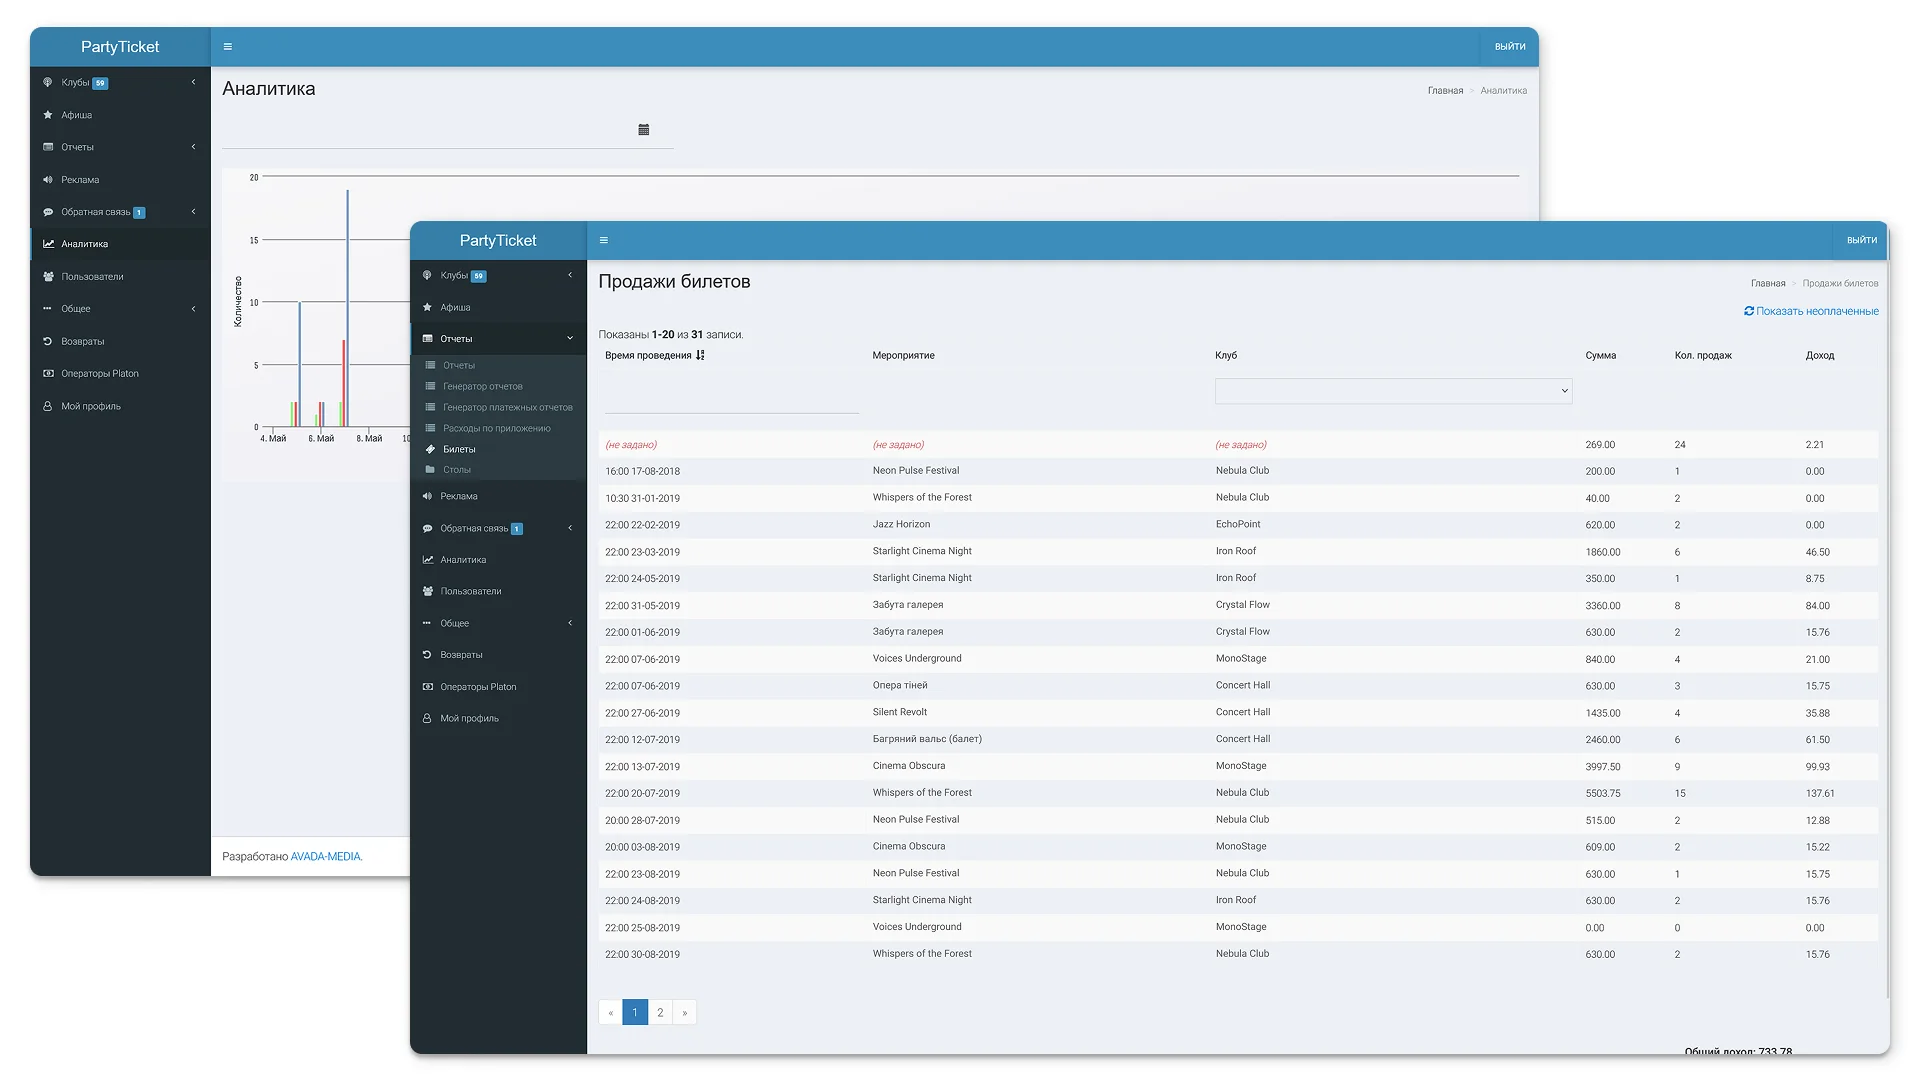The image size is (1920, 1080).
Task: Click date cell 22:00 12-07-2019
Action: (642, 740)
